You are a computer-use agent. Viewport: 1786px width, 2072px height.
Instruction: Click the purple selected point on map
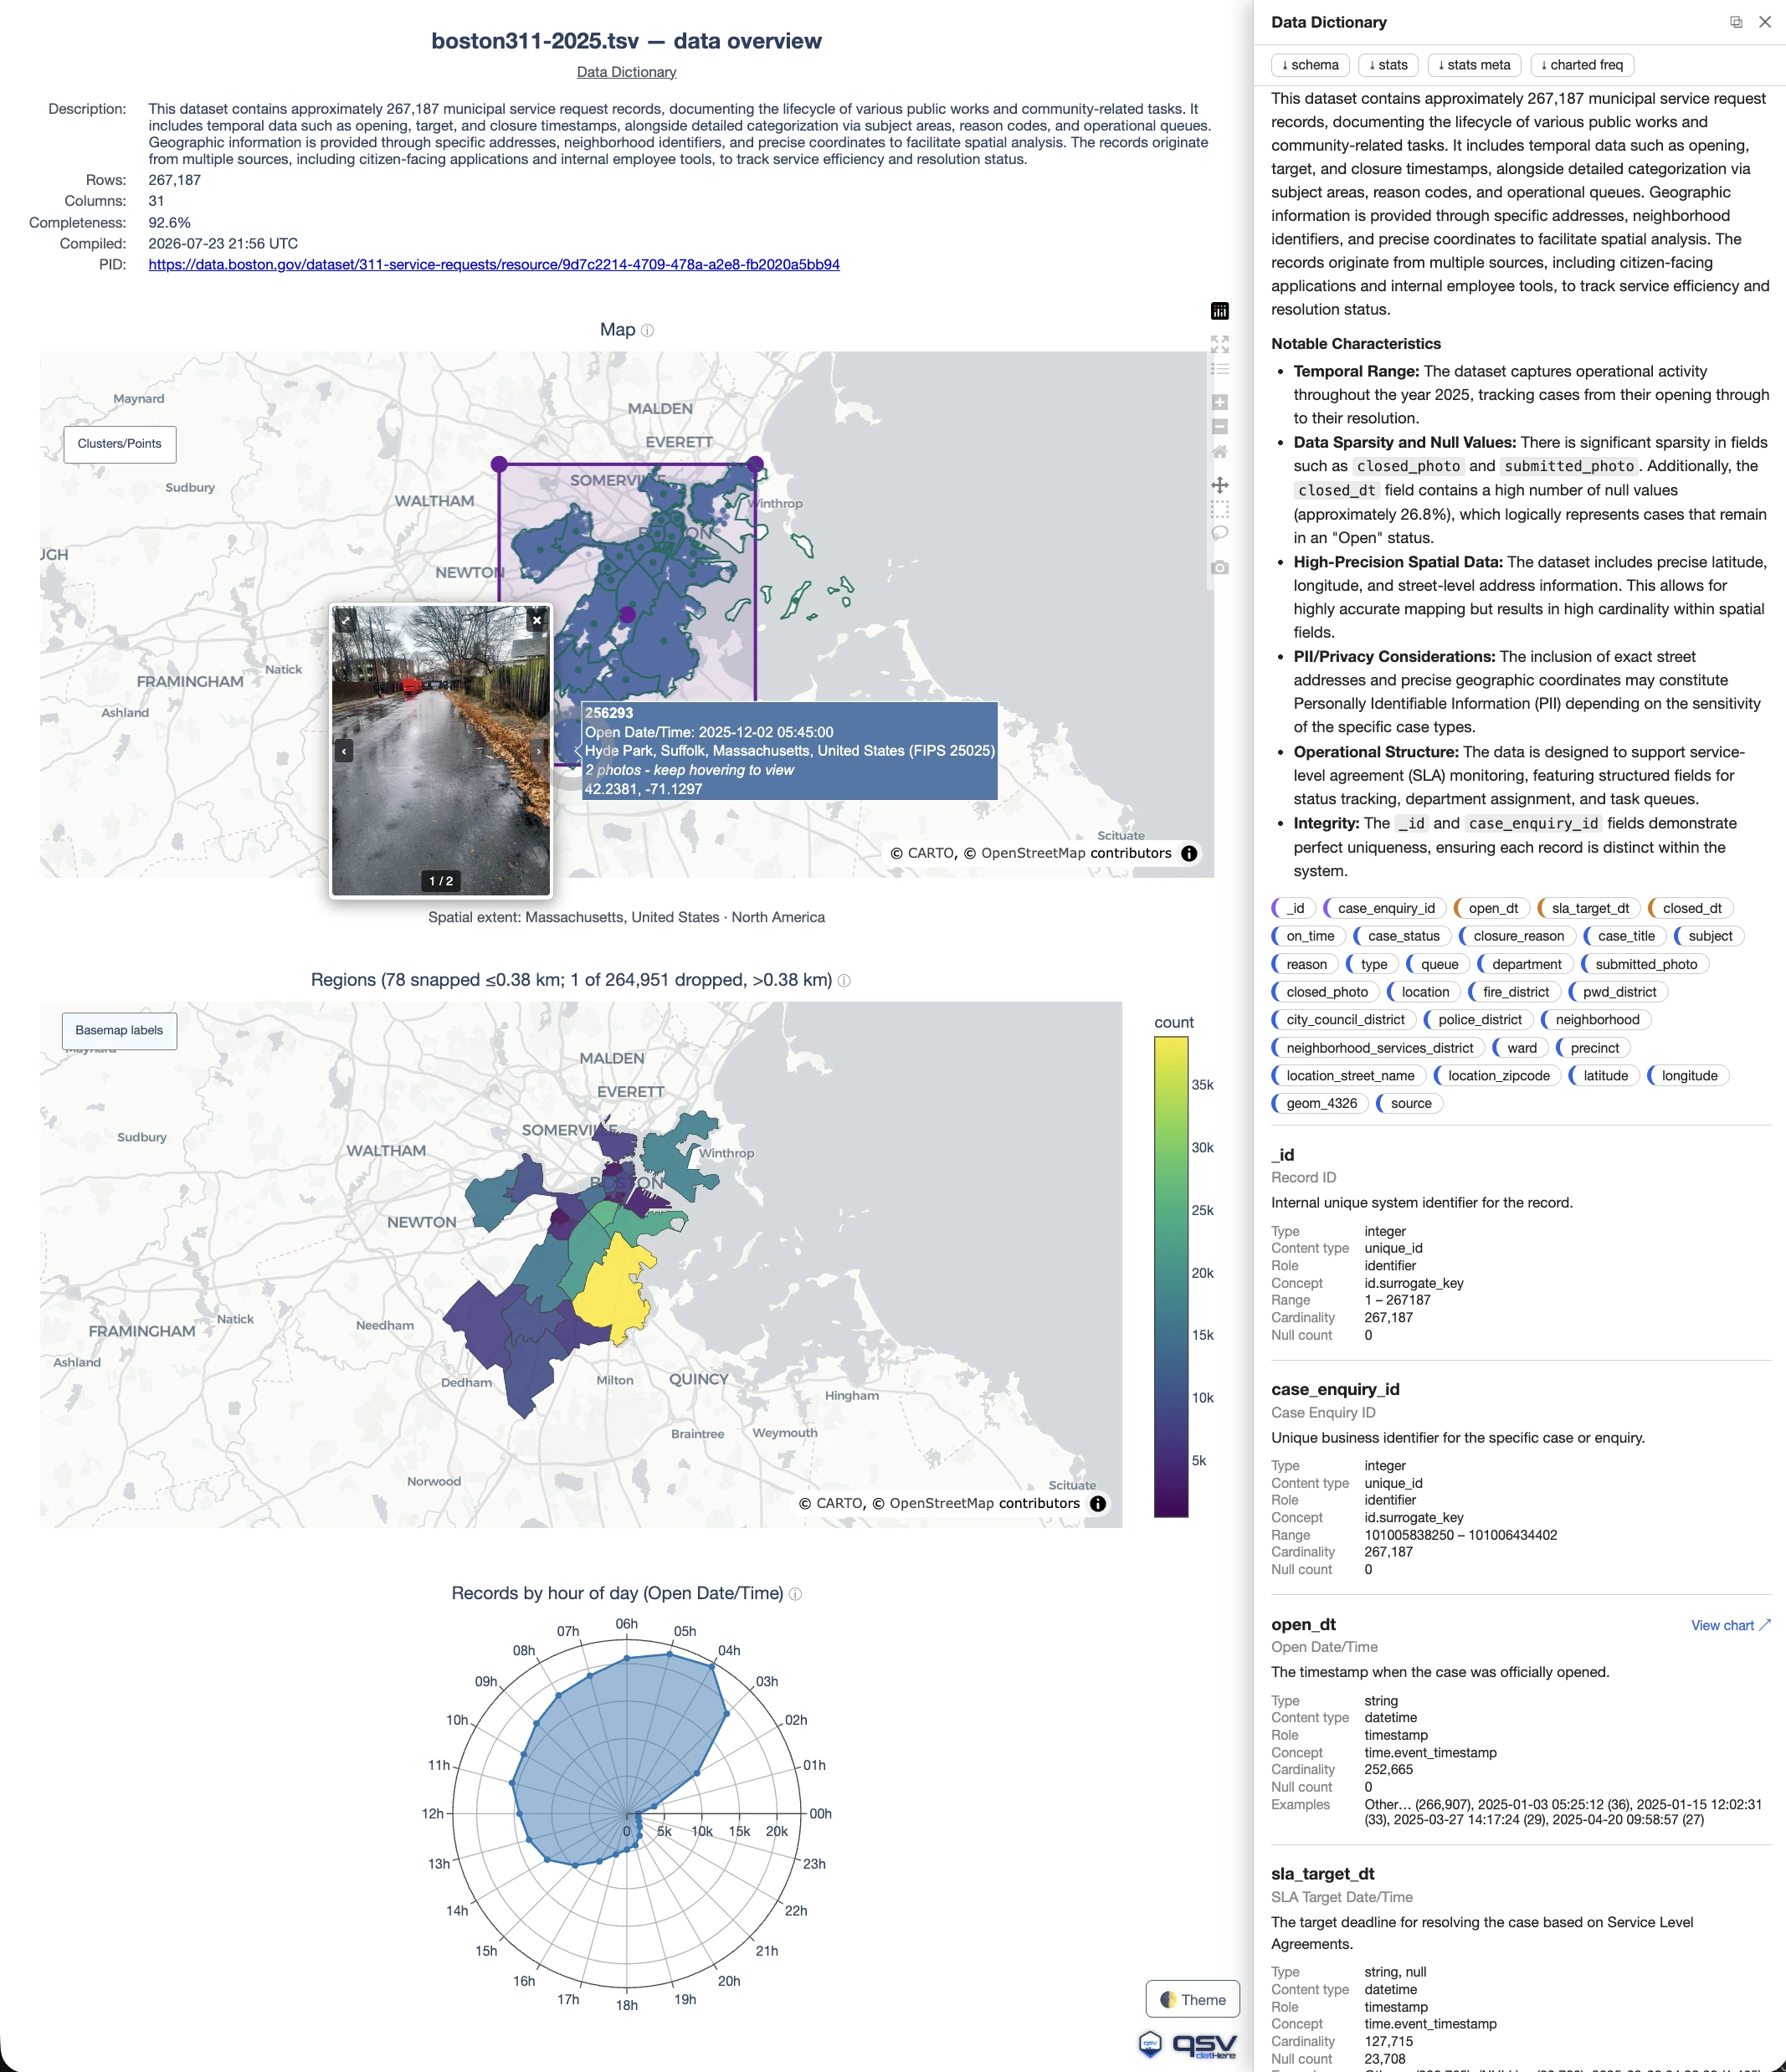click(x=627, y=615)
